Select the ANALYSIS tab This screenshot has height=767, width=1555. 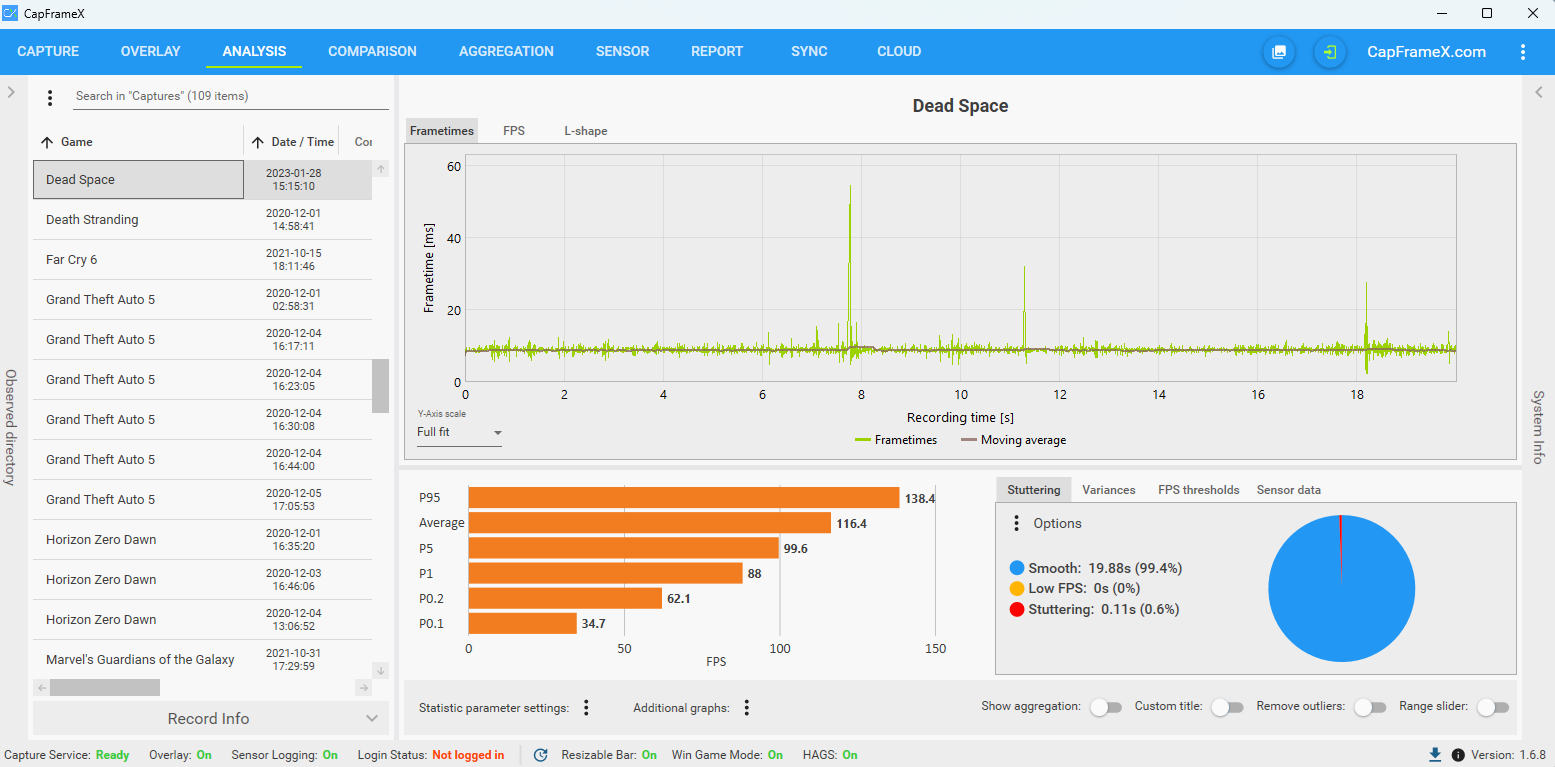[x=254, y=52]
